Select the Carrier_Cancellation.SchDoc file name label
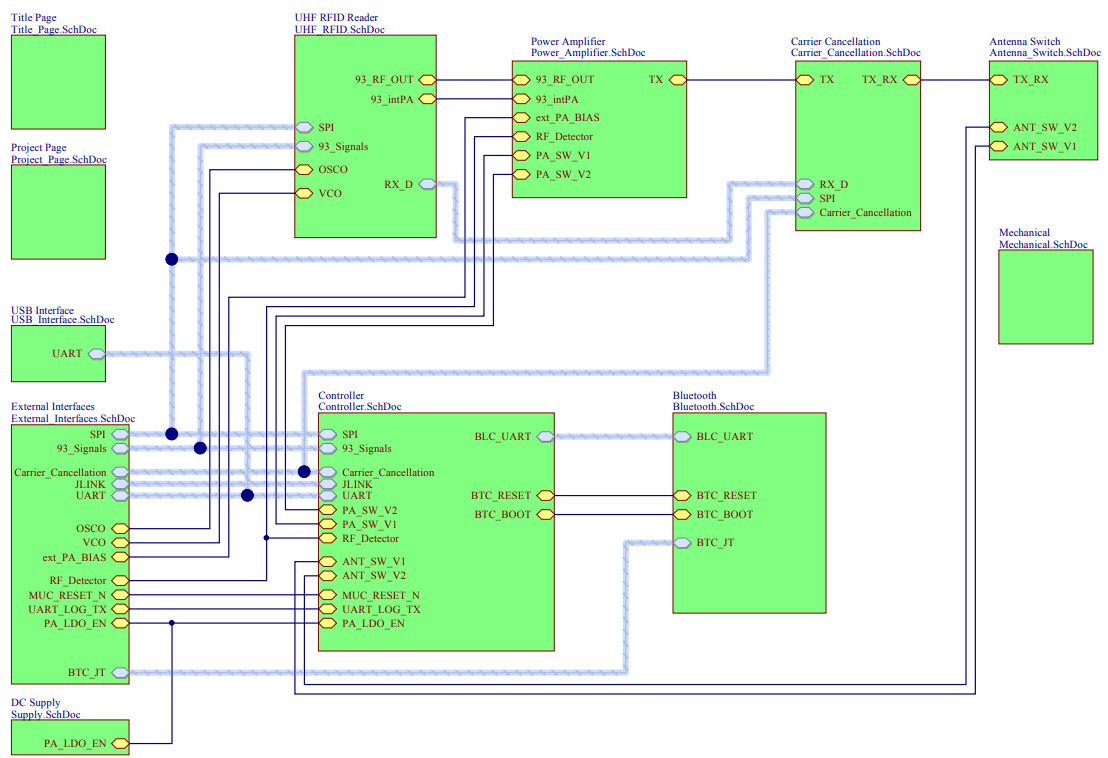Screen dimensions: 1108x758 point(856,53)
